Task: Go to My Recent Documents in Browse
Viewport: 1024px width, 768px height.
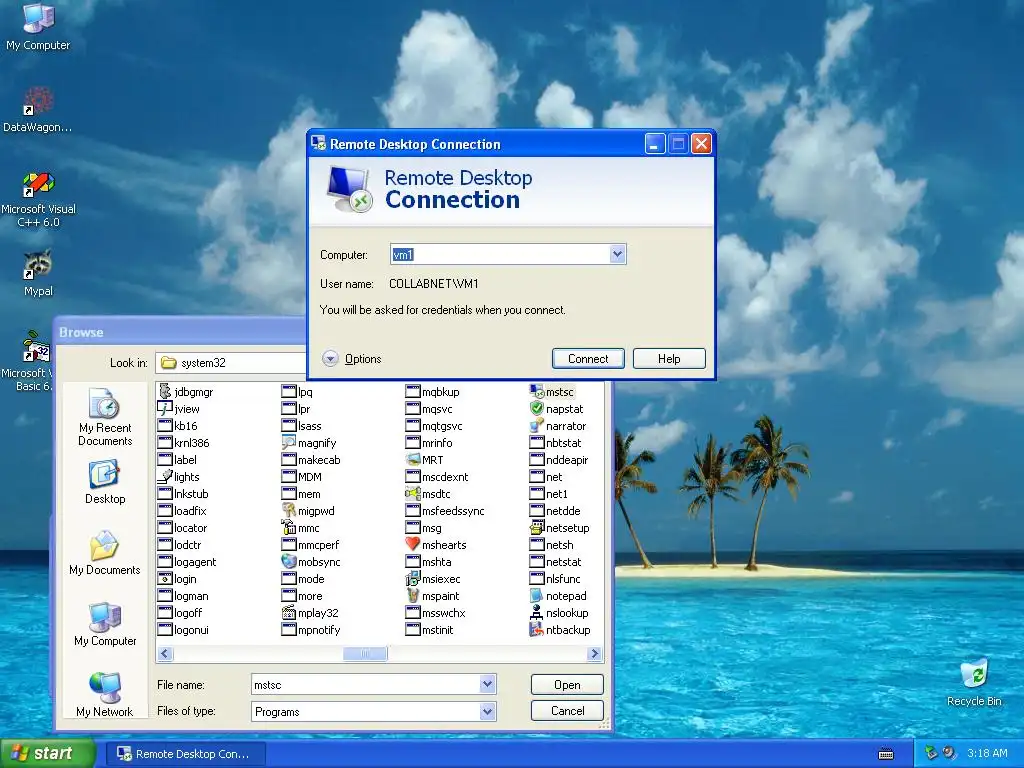Action: click(104, 418)
